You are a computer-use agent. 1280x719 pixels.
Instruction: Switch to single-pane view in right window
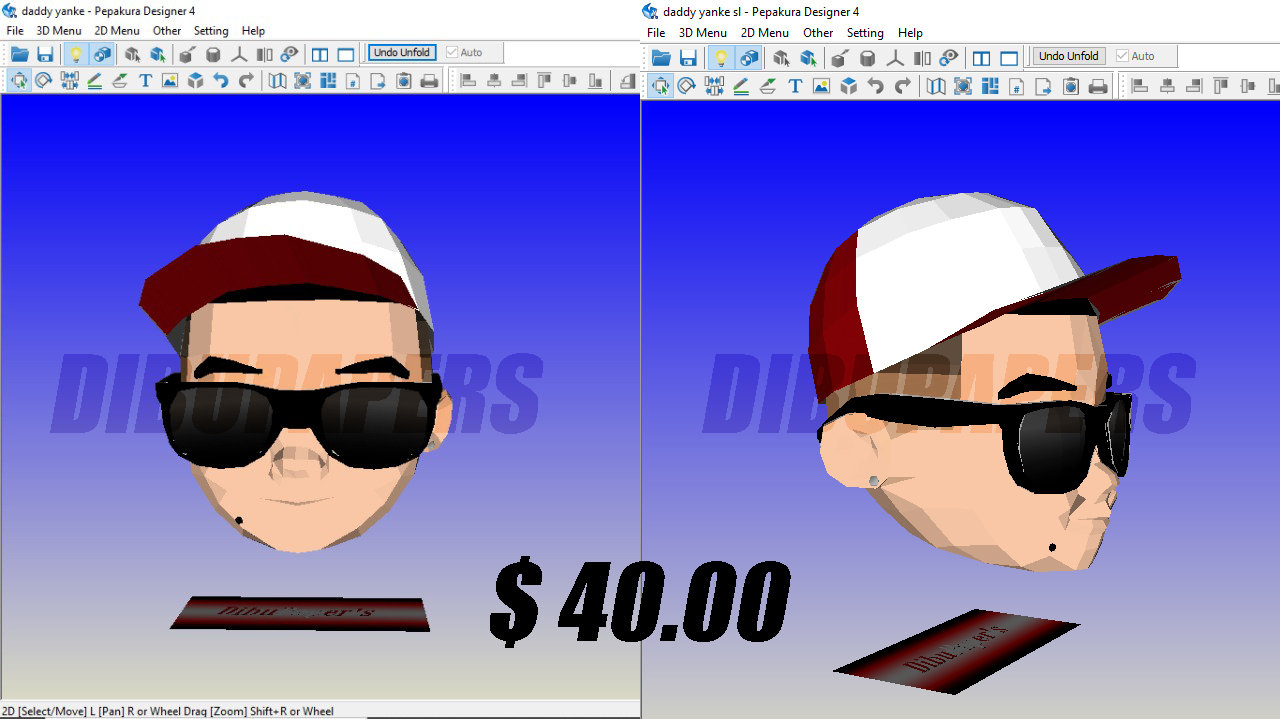pyautogui.click(x=1009, y=58)
